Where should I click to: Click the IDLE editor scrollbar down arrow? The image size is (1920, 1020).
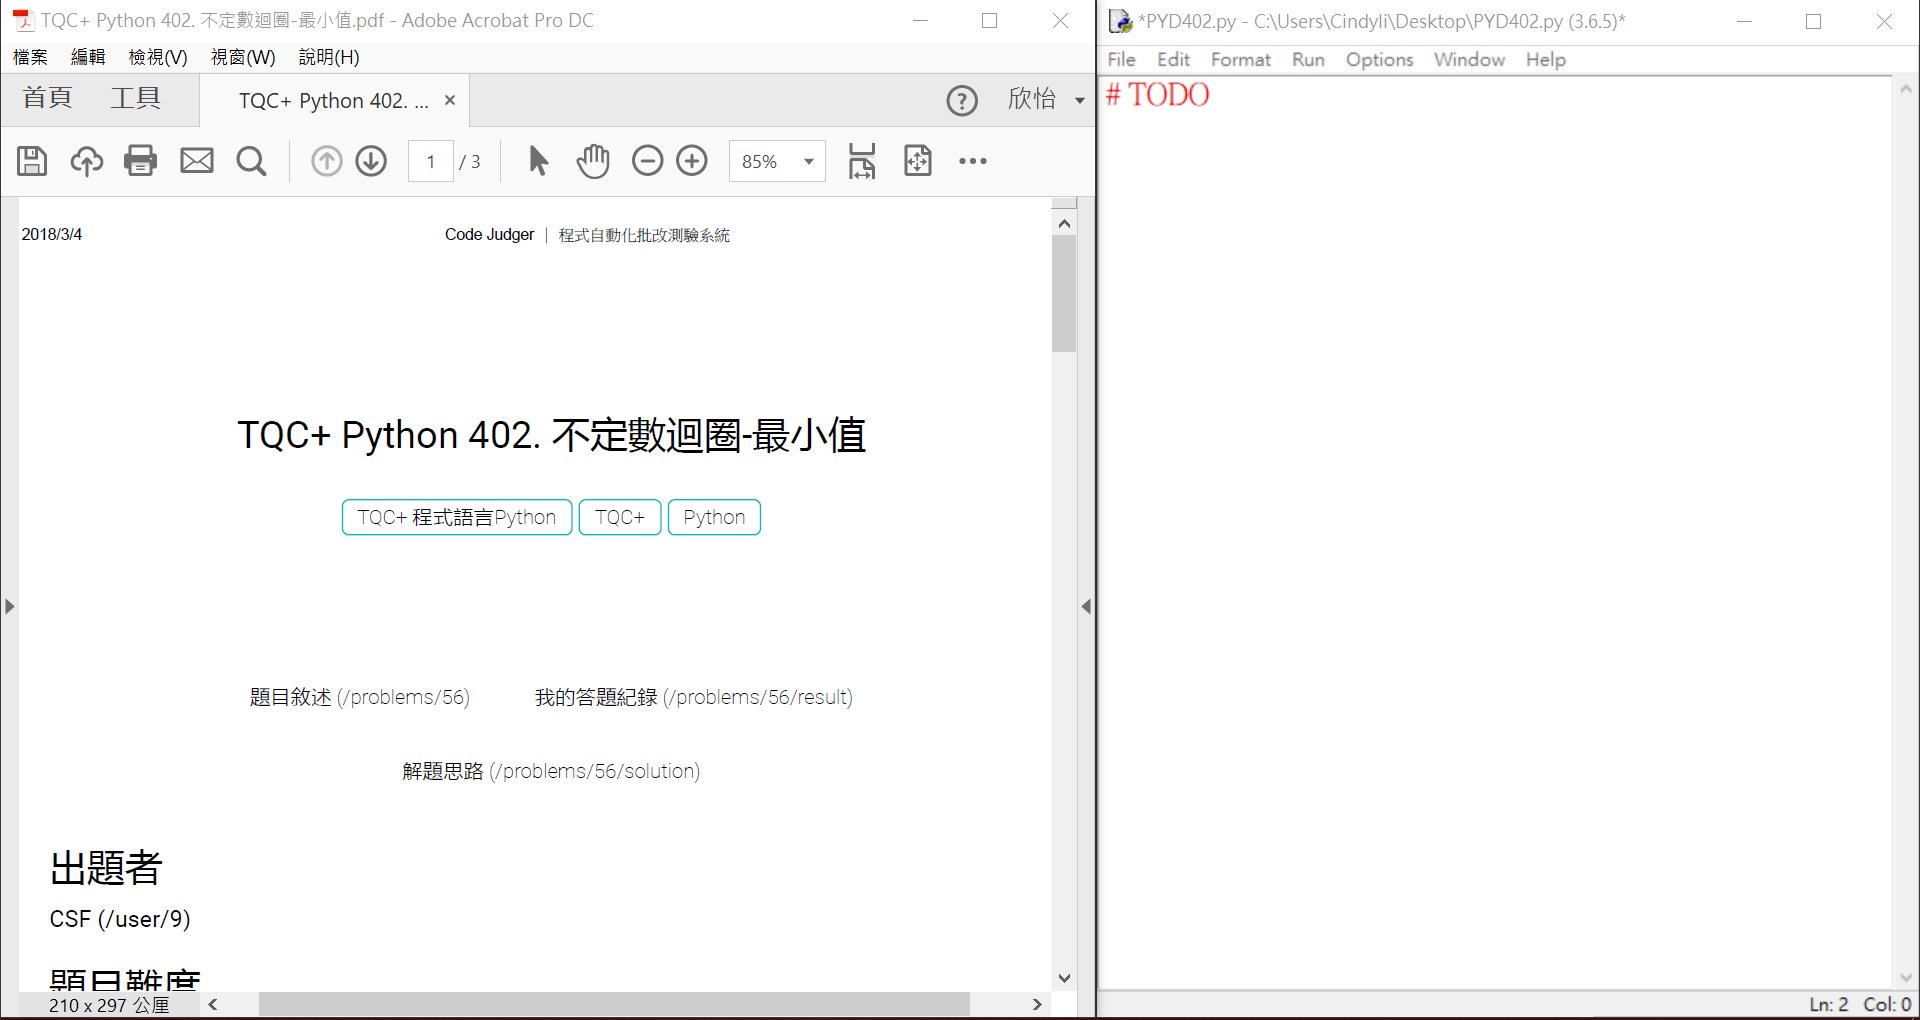[1905, 977]
